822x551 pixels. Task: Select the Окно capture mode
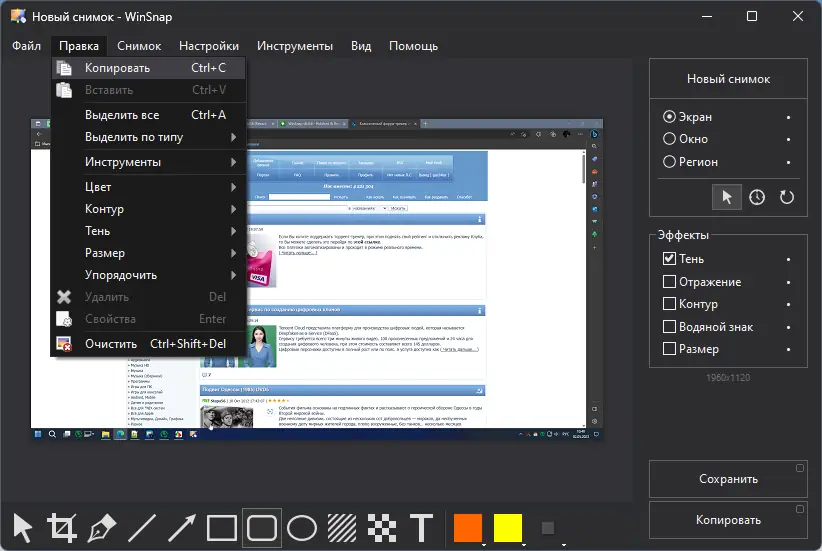[685, 139]
